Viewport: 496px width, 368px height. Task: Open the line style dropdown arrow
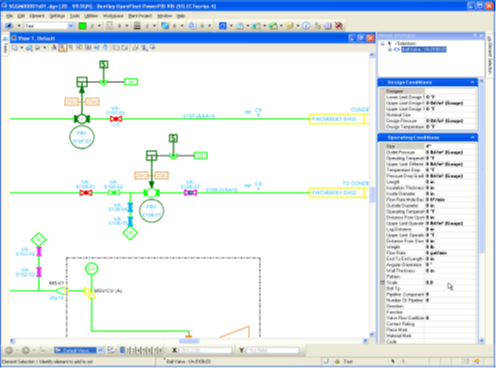point(127,26)
